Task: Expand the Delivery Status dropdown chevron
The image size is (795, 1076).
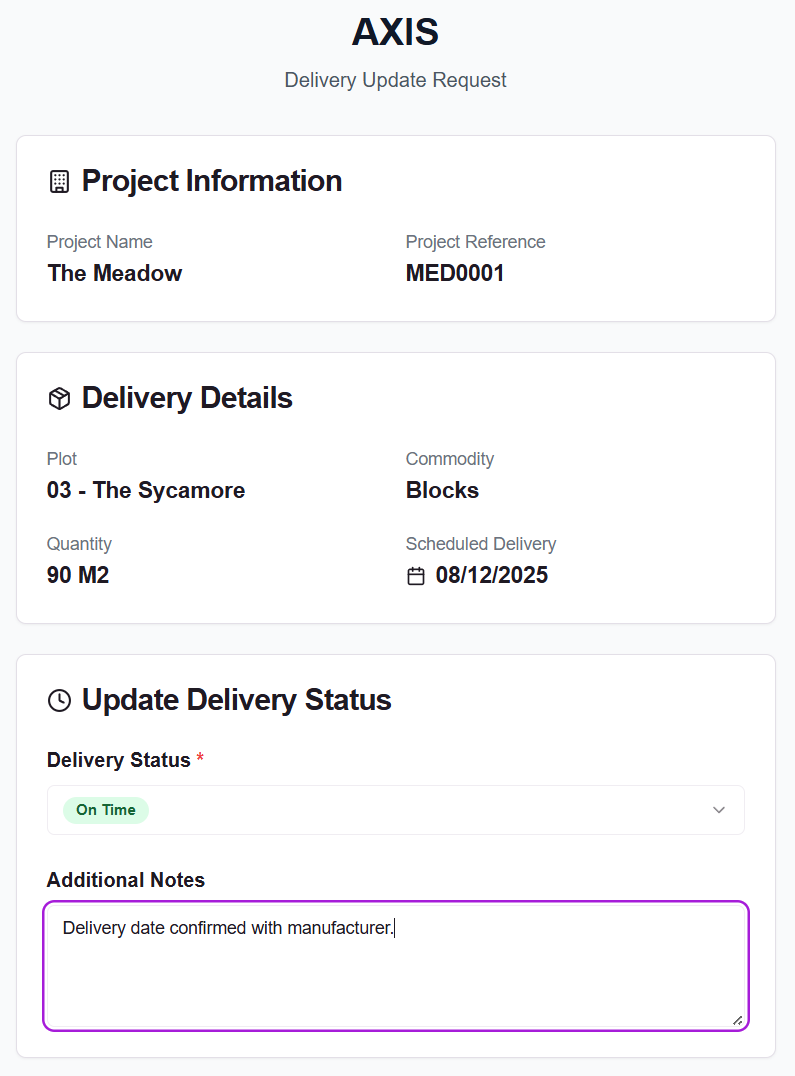Action: pyautogui.click(x=718, y=810)
